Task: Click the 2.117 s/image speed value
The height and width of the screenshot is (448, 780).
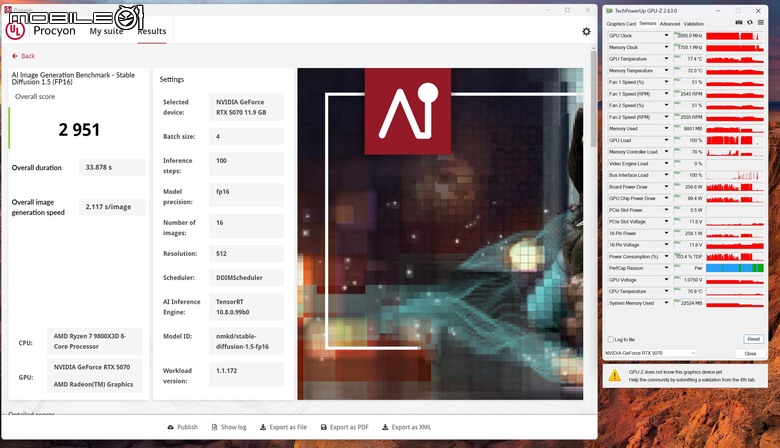Action: pos(112,207)
